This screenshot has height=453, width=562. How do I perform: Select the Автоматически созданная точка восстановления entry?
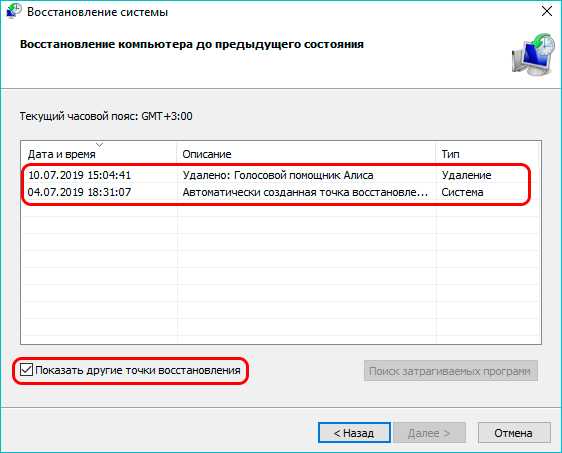(x=305, y=192)
